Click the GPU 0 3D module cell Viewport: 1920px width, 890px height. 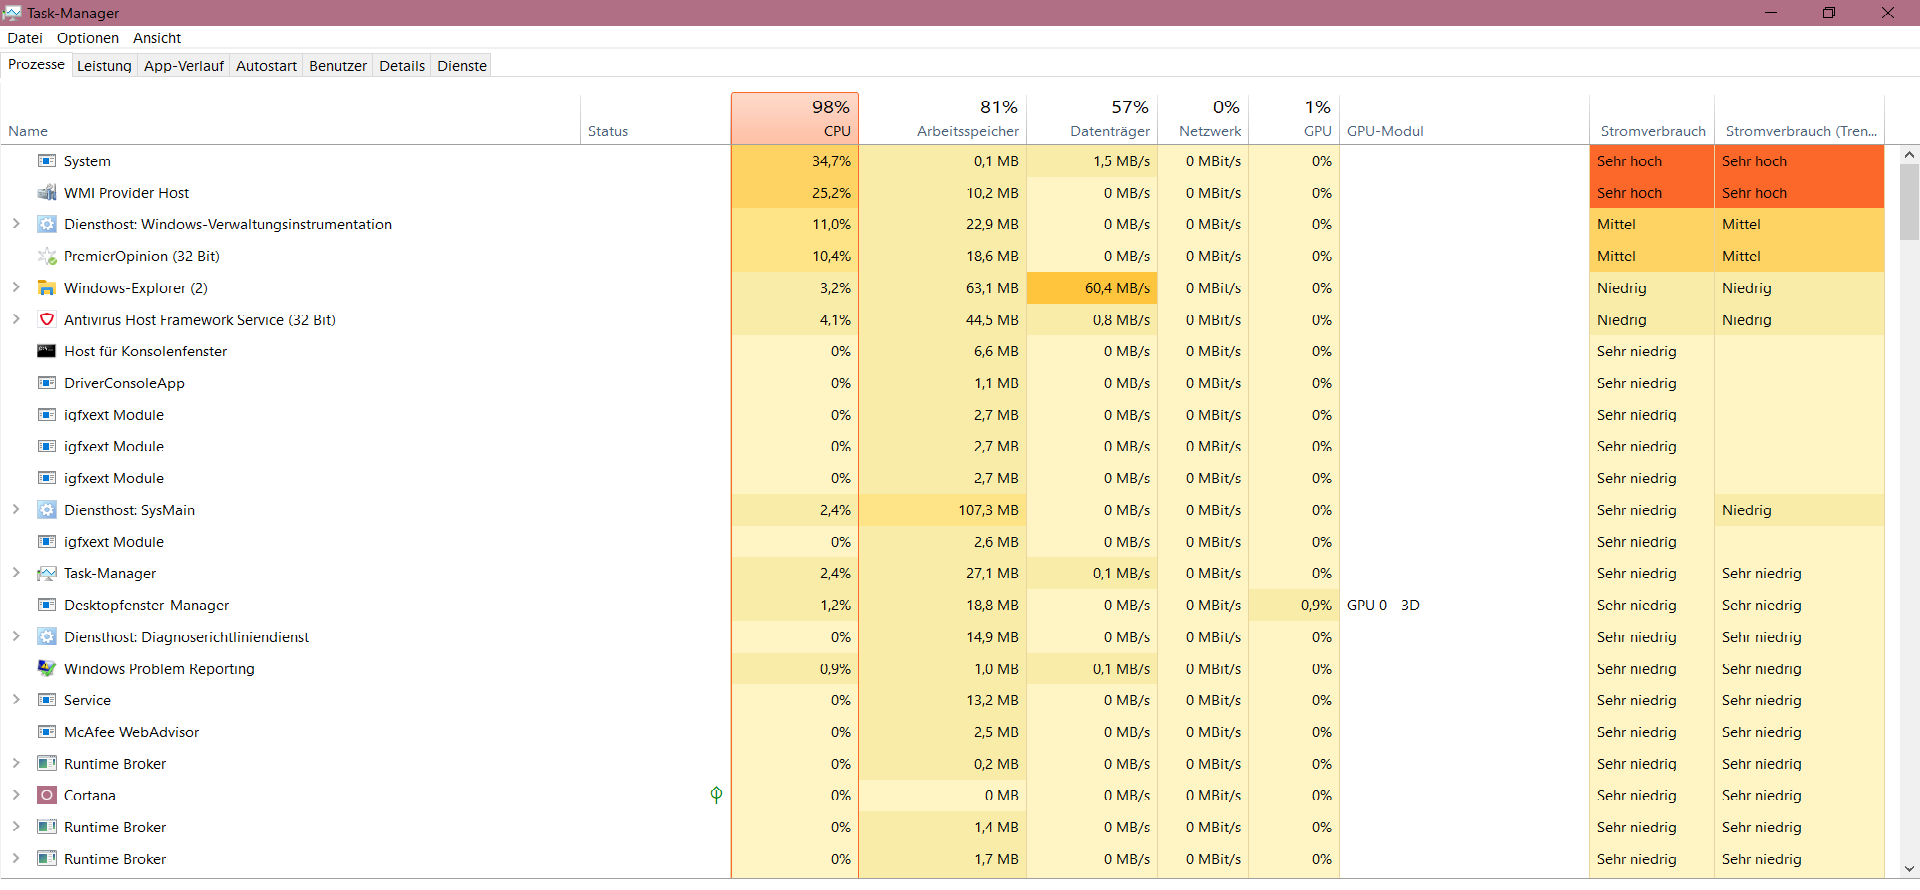click(1464, 605)
